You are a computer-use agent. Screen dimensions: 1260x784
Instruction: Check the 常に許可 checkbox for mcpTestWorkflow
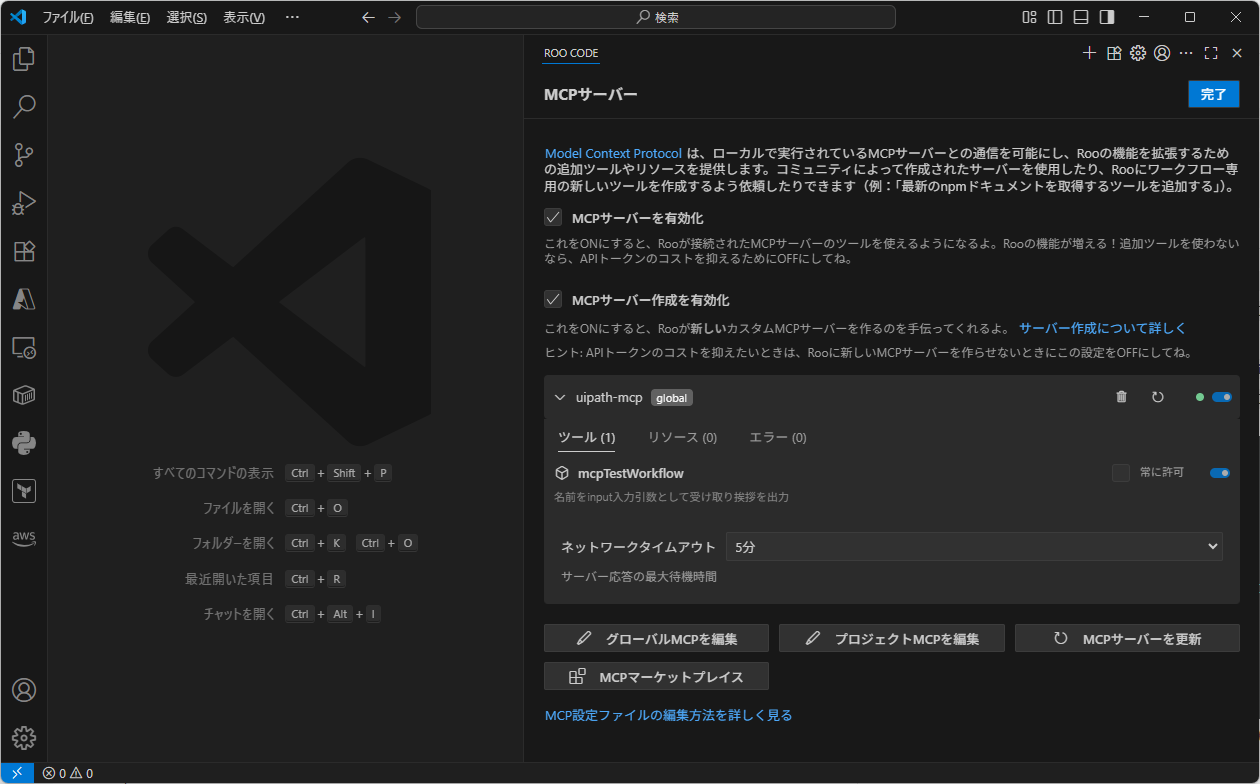coord(1121,473)
